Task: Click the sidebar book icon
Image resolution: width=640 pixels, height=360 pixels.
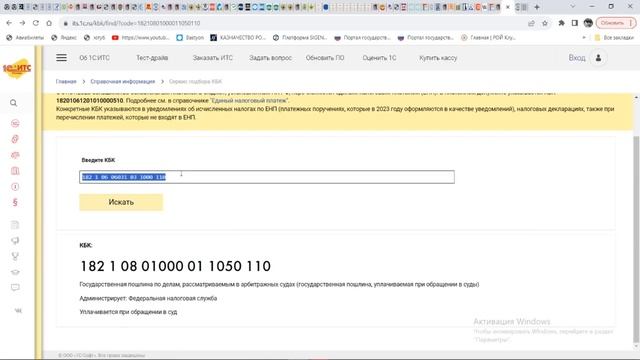Action: click(15, 171)
